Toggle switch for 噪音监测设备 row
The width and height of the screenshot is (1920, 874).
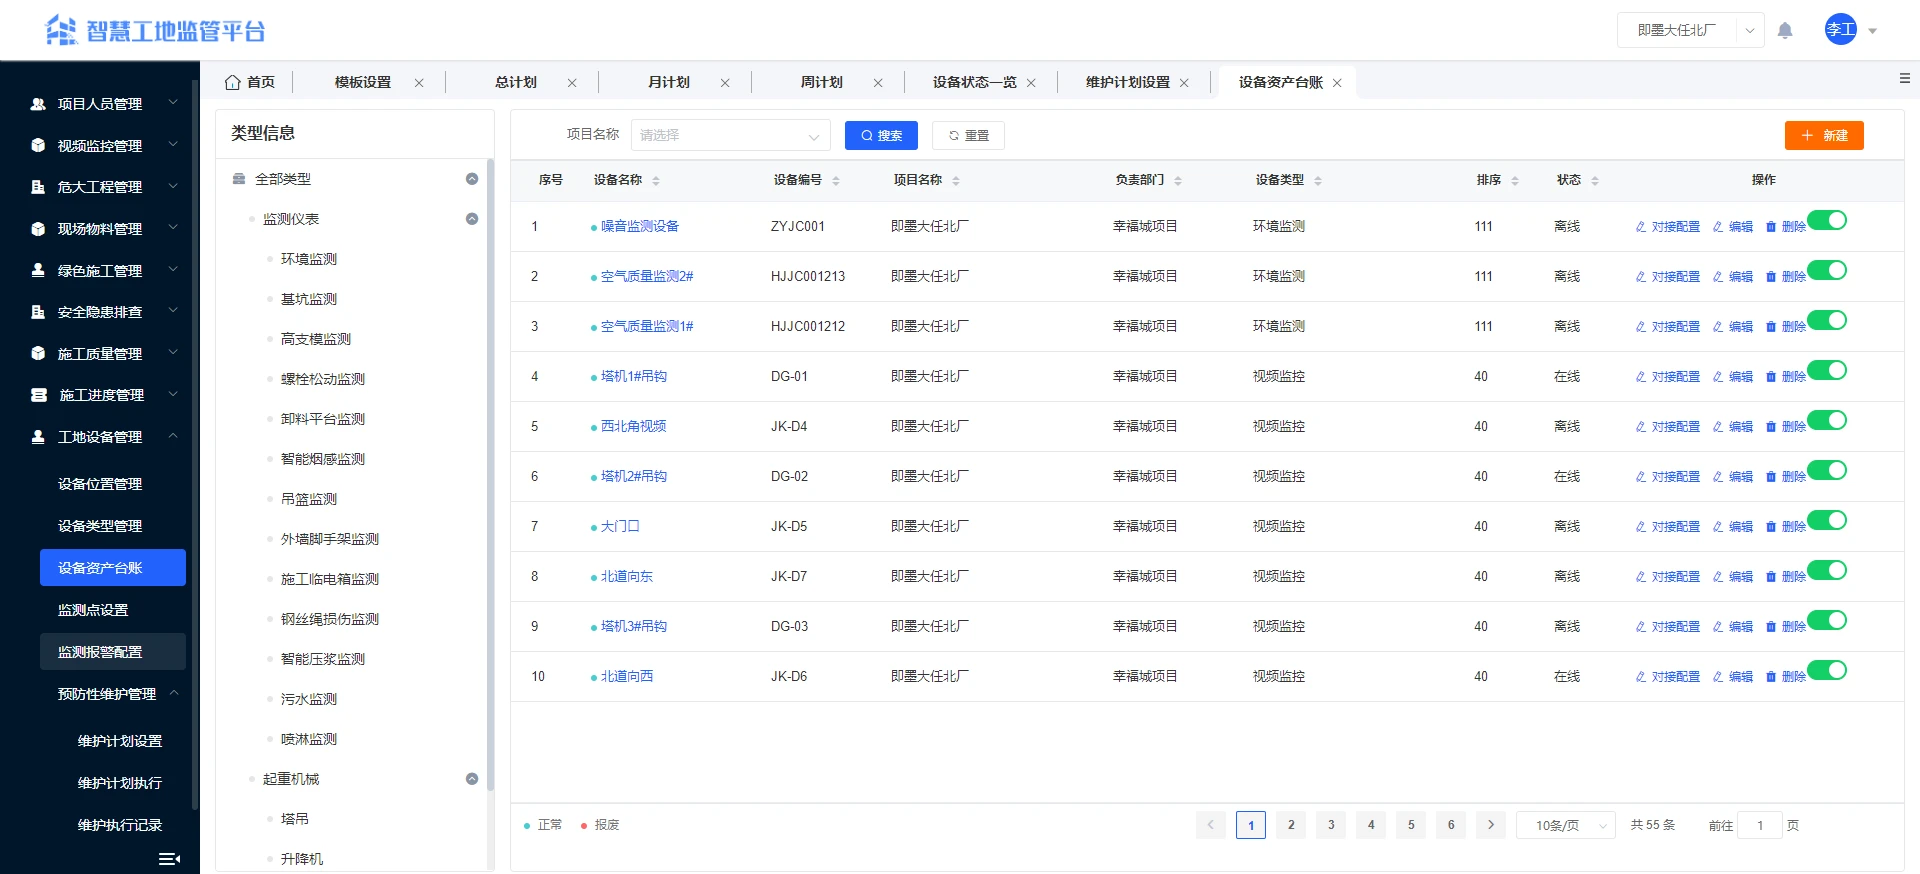(x=1827, y=220)
